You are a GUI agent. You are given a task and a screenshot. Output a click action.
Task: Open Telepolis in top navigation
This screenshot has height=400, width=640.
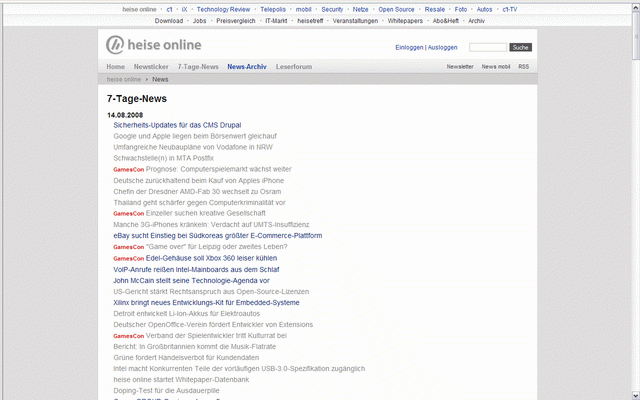click(x=273, y=9)
